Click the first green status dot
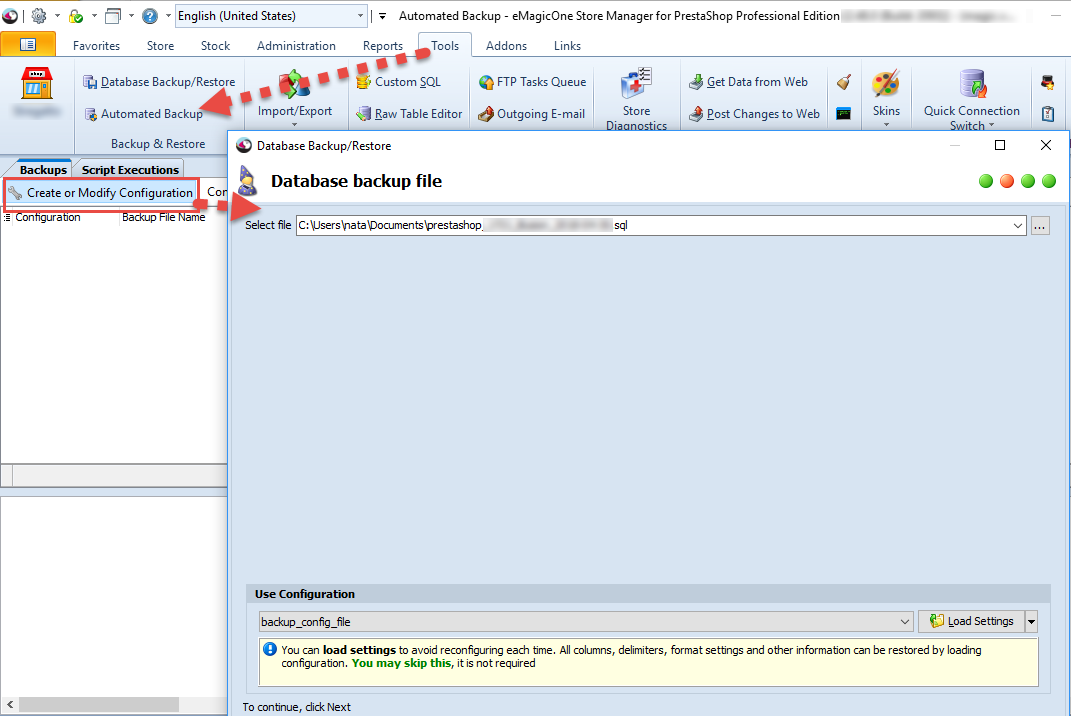 [986, 181]
